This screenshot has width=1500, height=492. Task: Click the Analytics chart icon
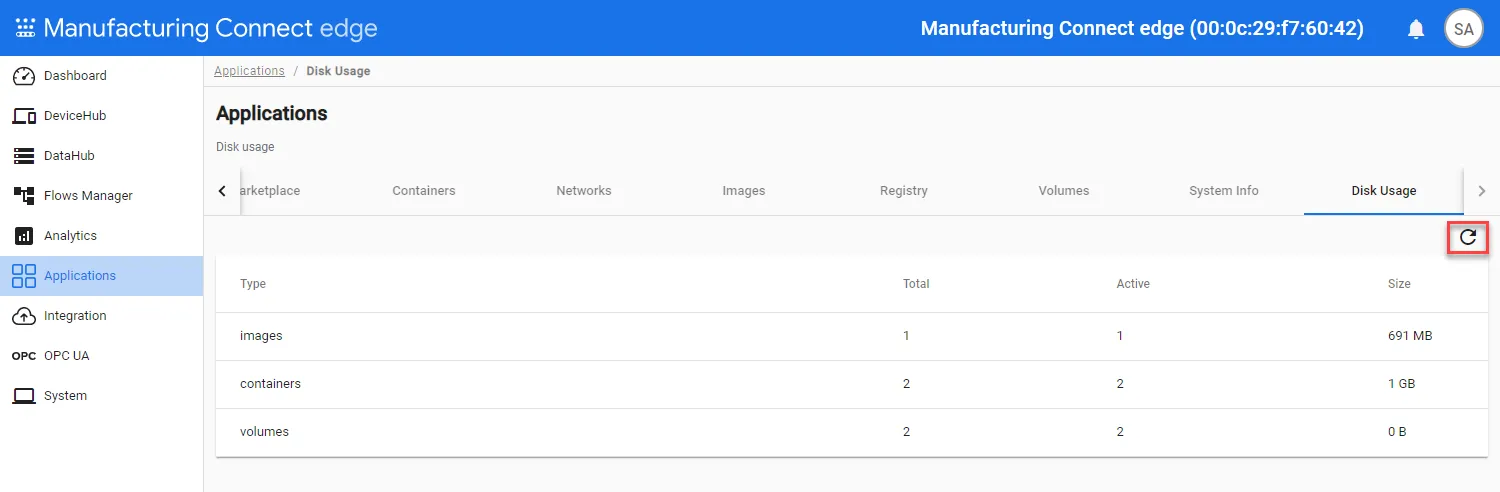coord(24,236)
